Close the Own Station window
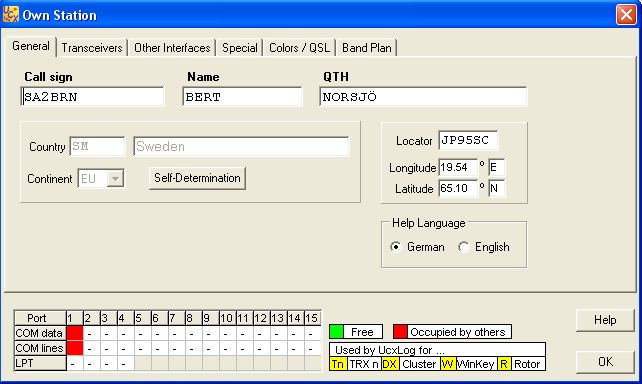The image size is (642, 384). pos(626,15)
